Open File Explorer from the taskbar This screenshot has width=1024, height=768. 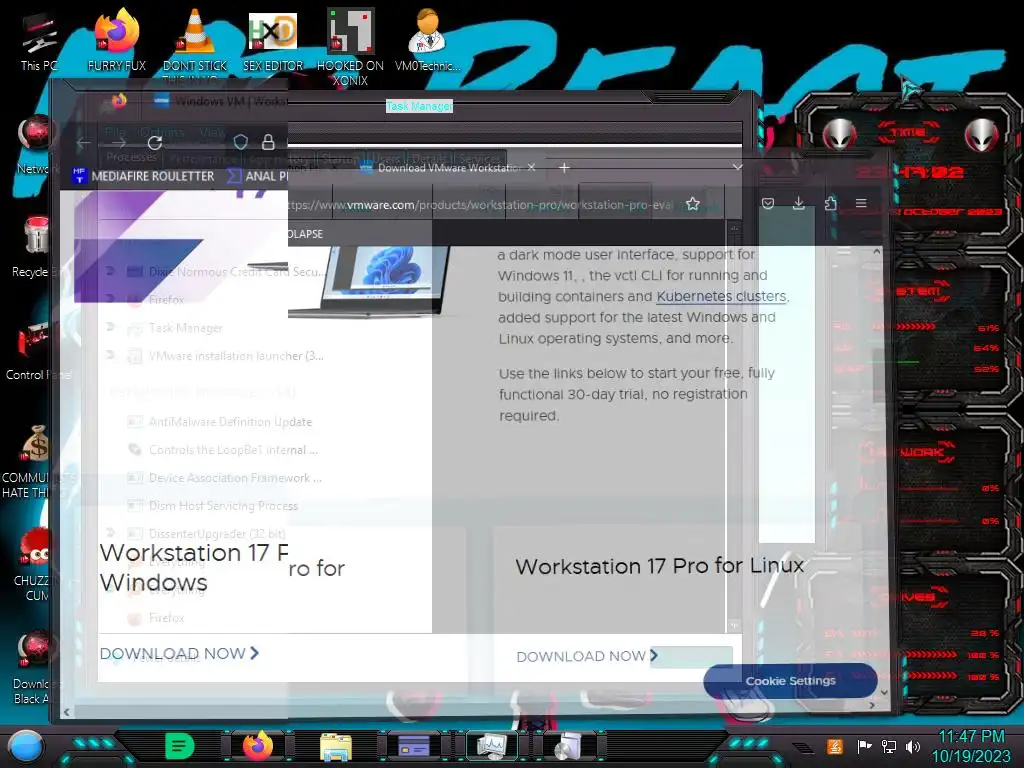point(336,746)
